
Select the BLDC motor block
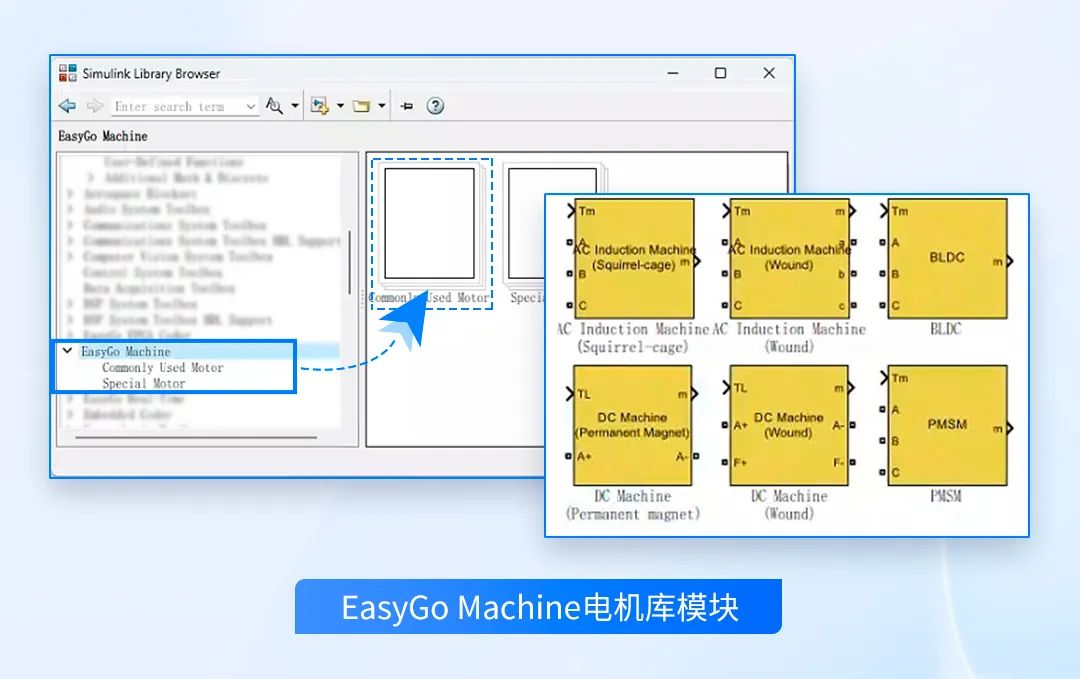pos(947,259)
